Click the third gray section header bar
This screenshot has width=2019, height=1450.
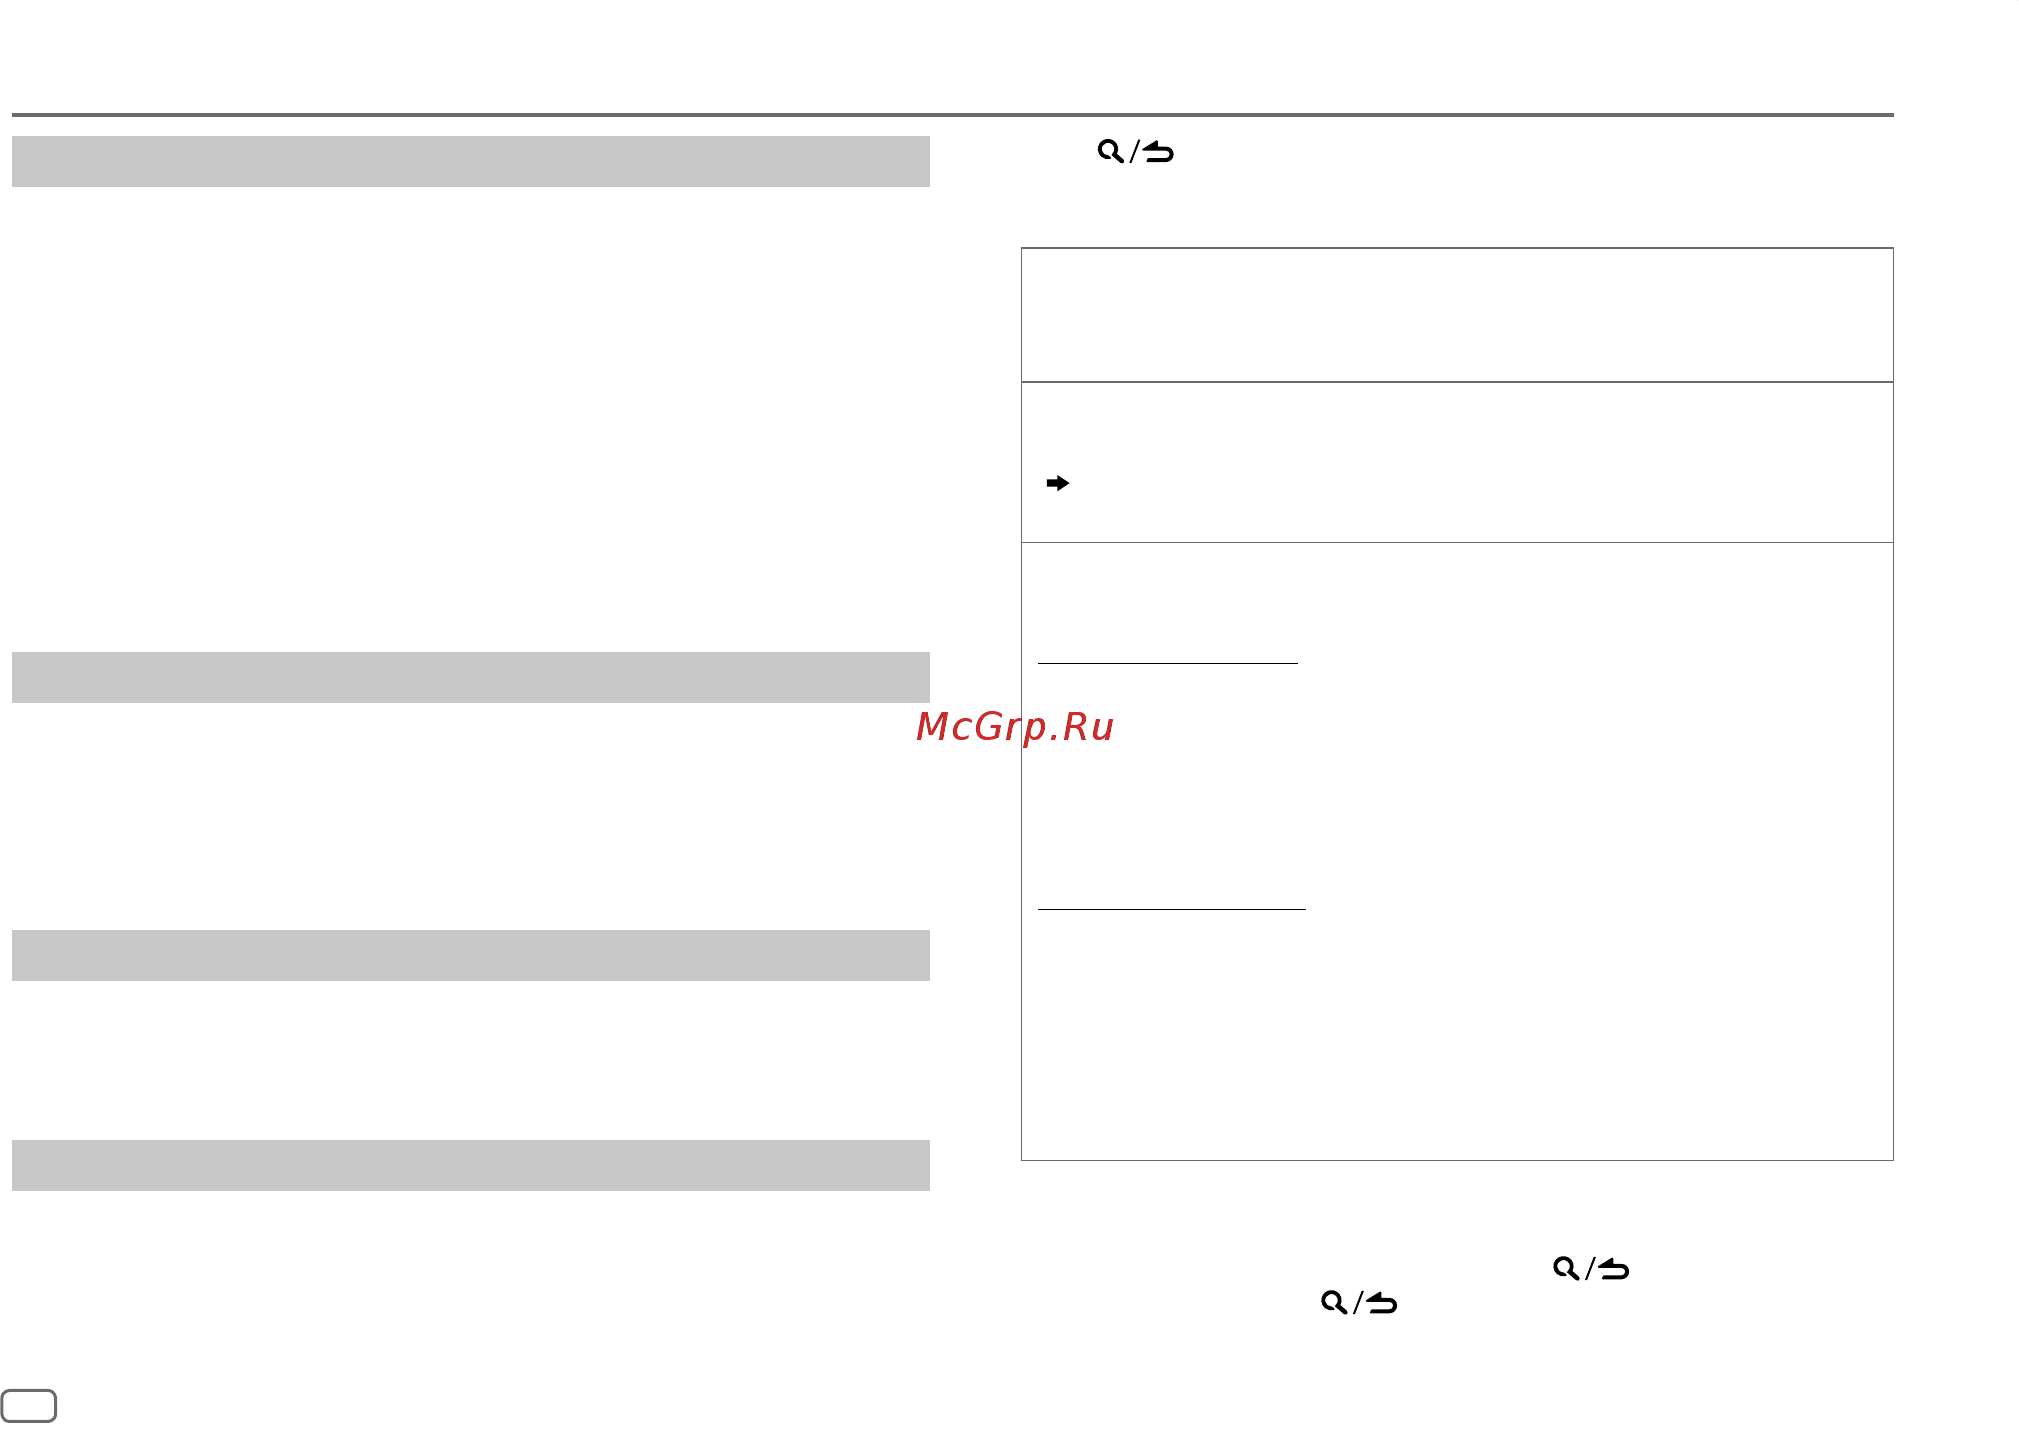tap(471, 955)
